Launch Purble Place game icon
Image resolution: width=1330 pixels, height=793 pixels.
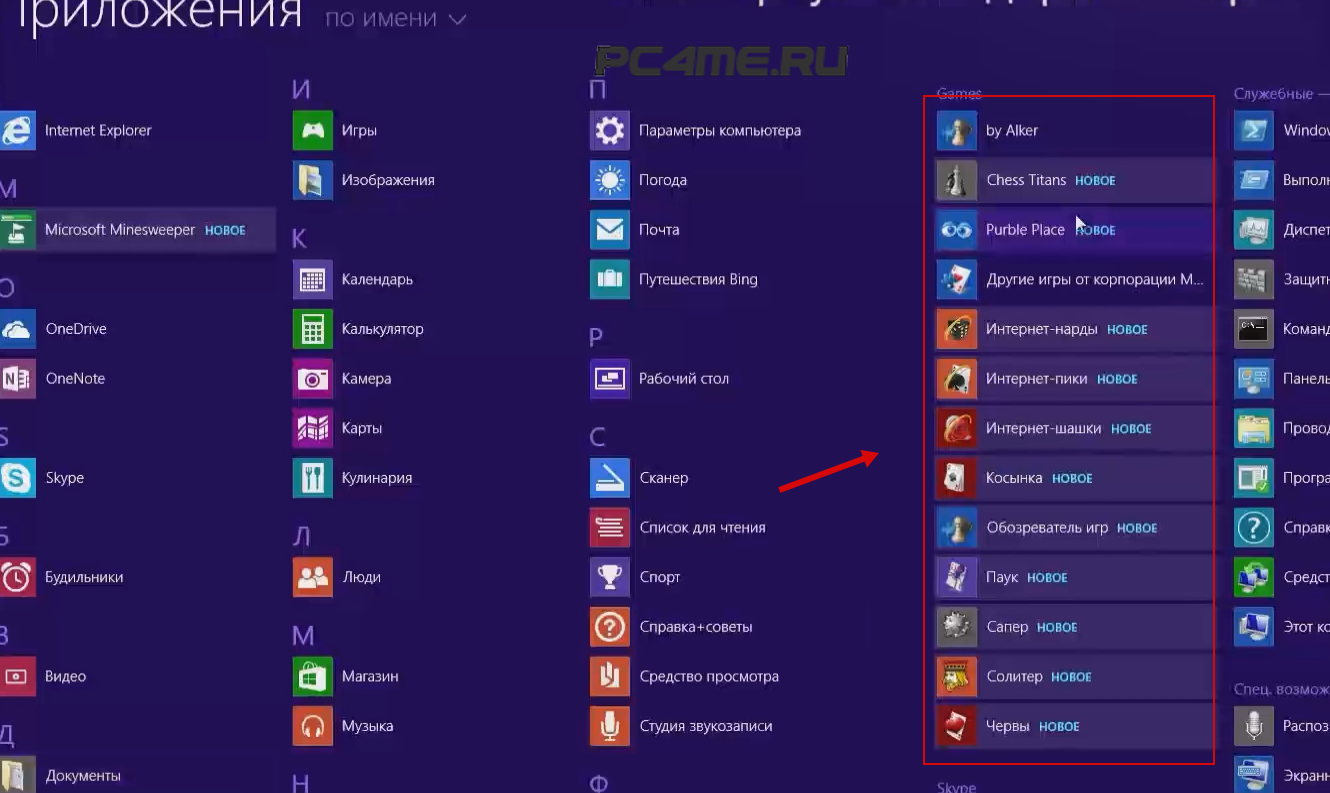[x=957, y=230]
